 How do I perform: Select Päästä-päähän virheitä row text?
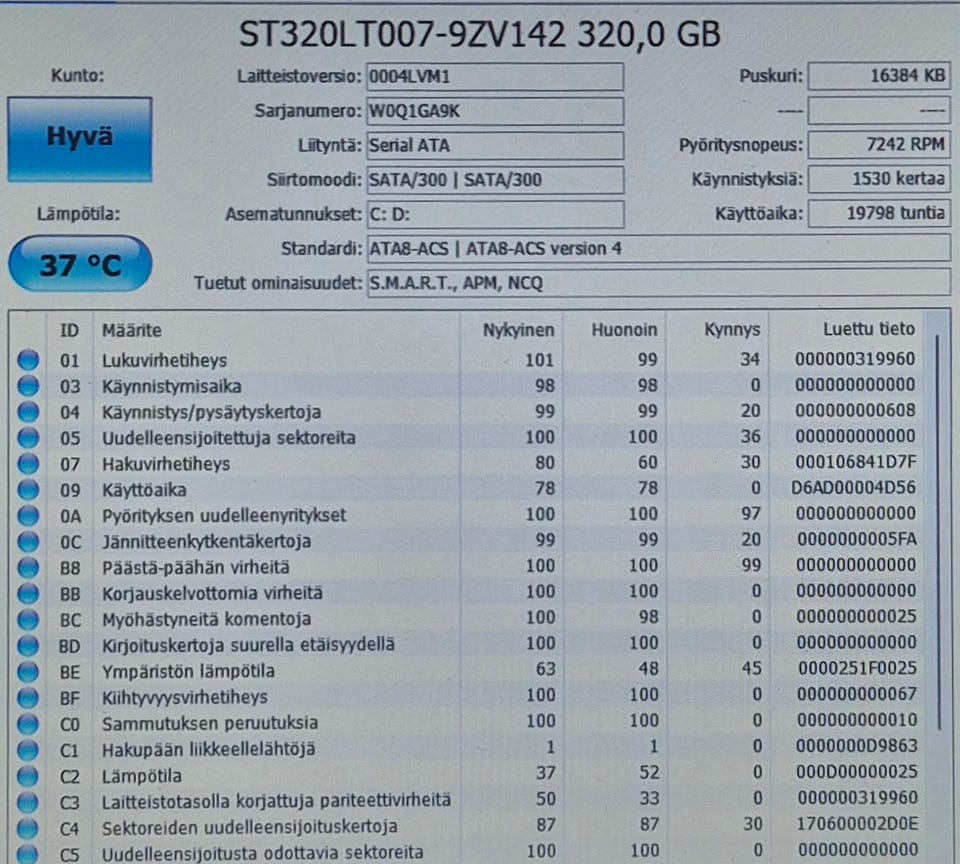click(195, 567)
